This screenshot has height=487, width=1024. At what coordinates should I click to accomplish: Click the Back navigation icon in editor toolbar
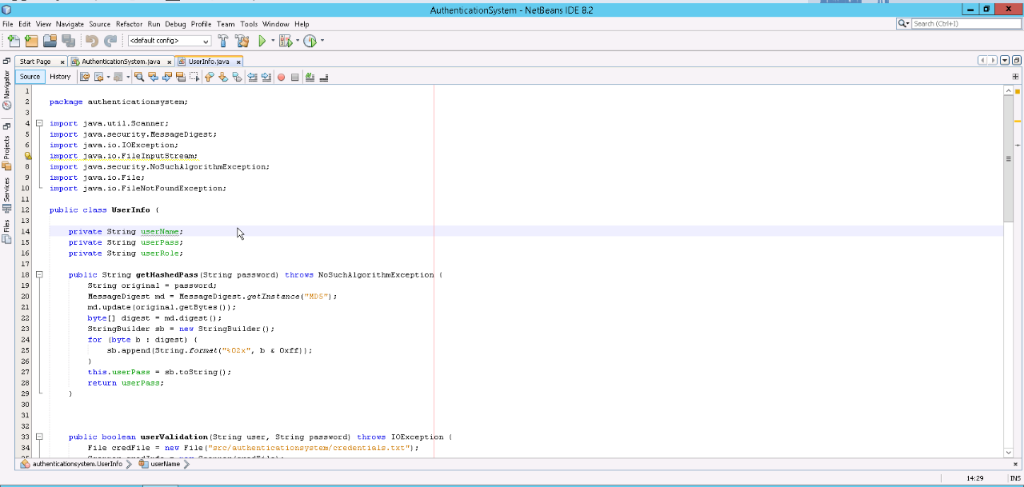point(99,77)
